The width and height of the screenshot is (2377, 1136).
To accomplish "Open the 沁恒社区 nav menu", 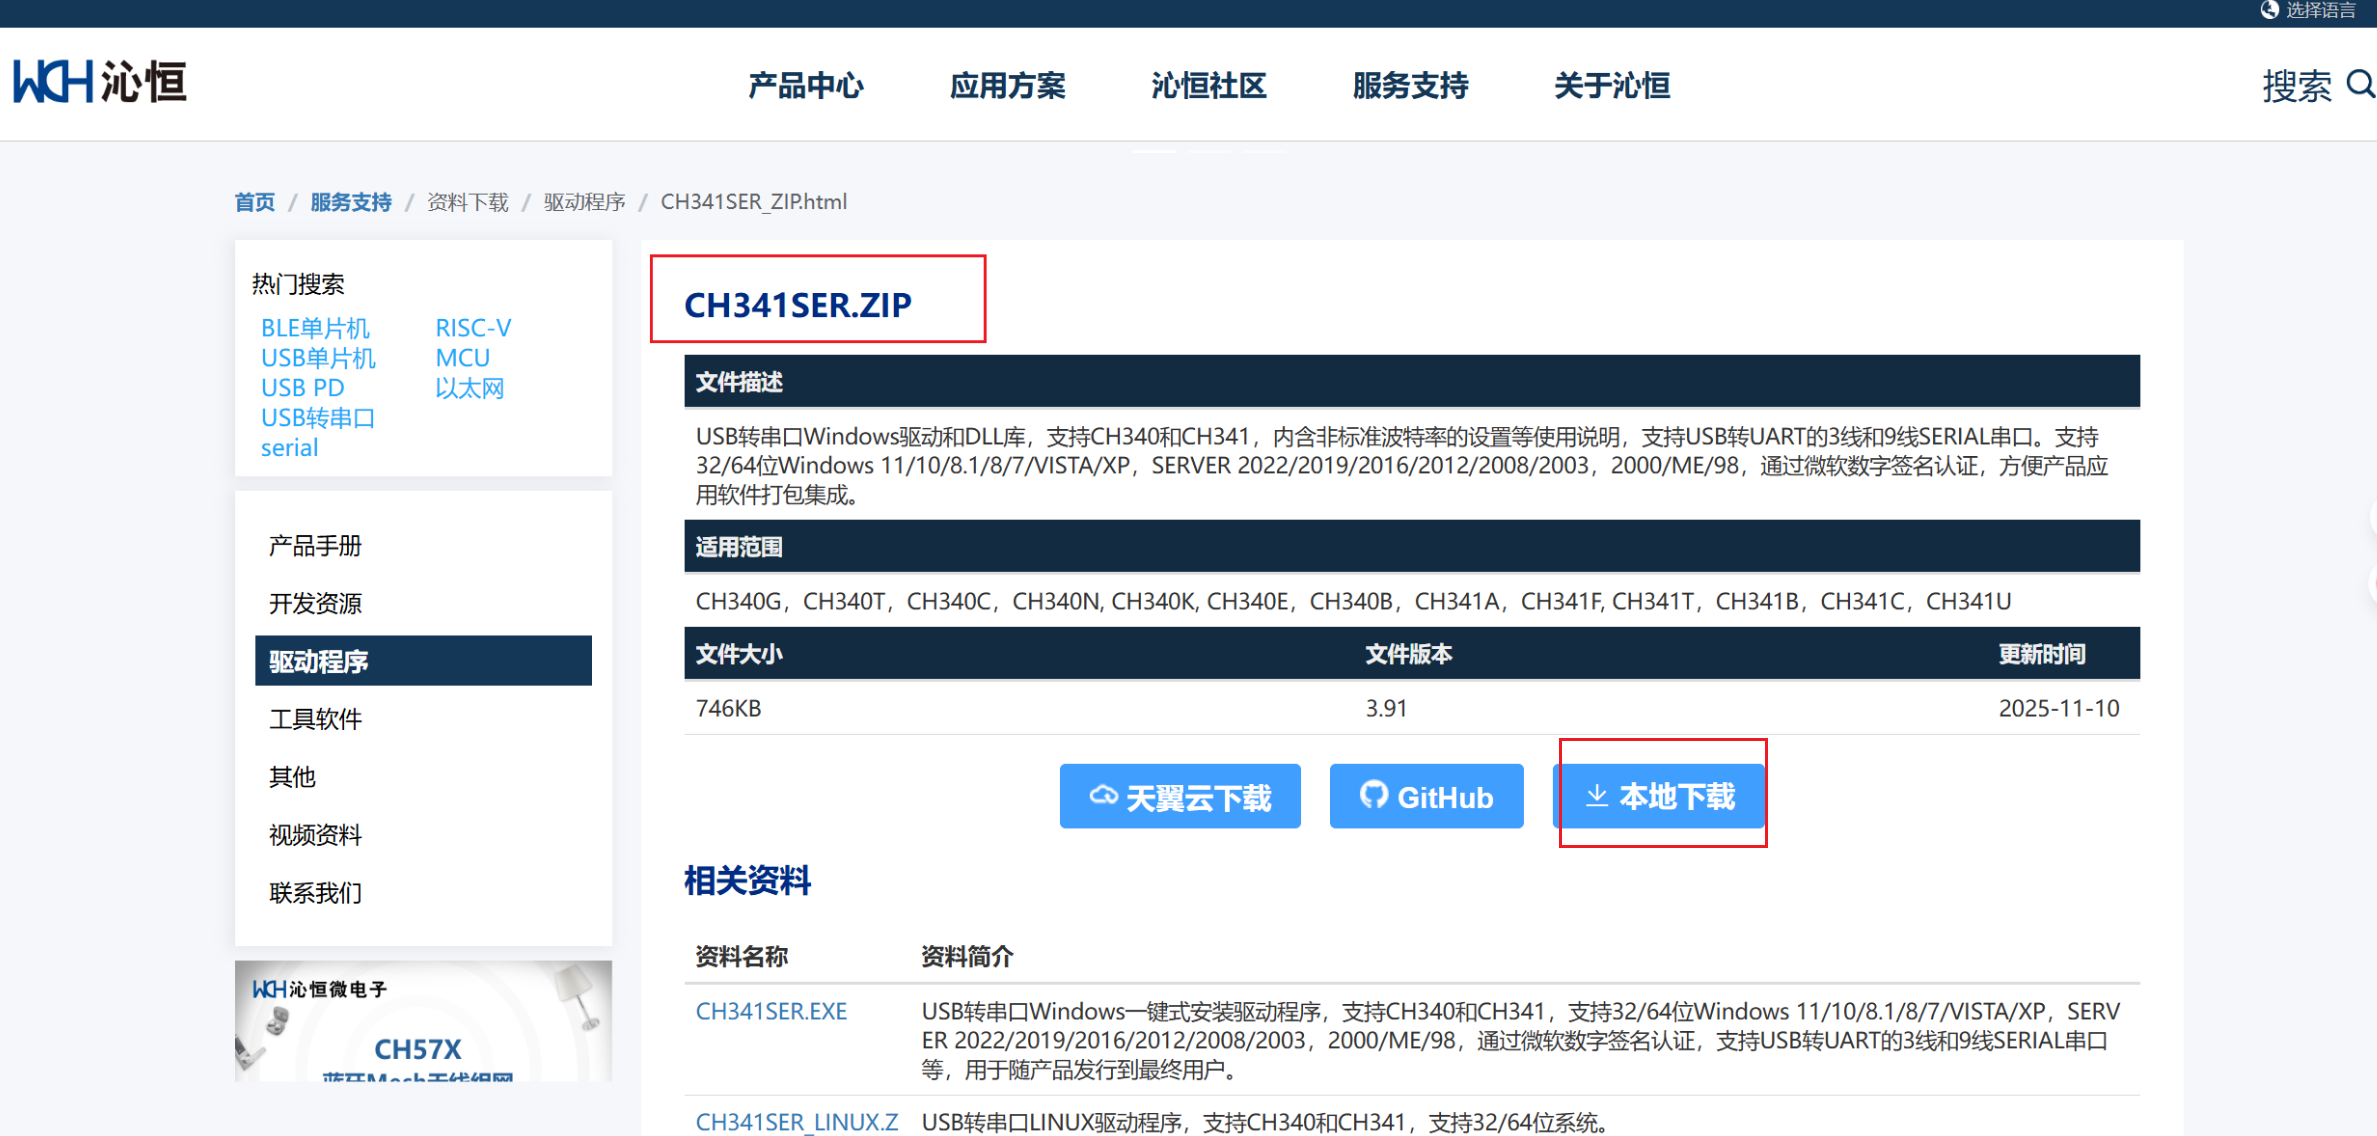I will 1208,86.
